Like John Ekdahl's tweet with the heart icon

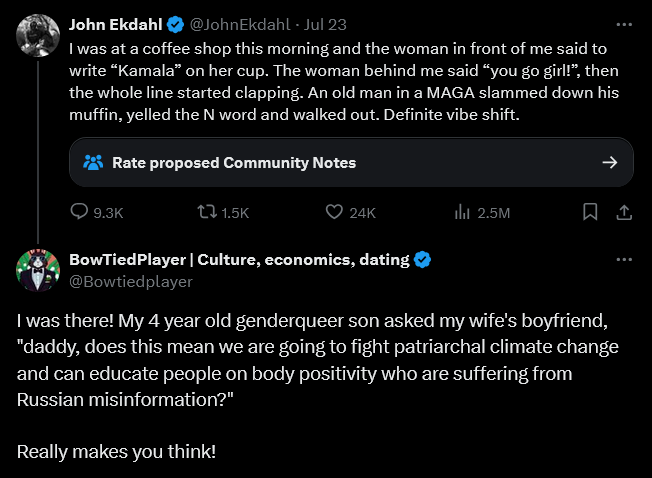334,212
